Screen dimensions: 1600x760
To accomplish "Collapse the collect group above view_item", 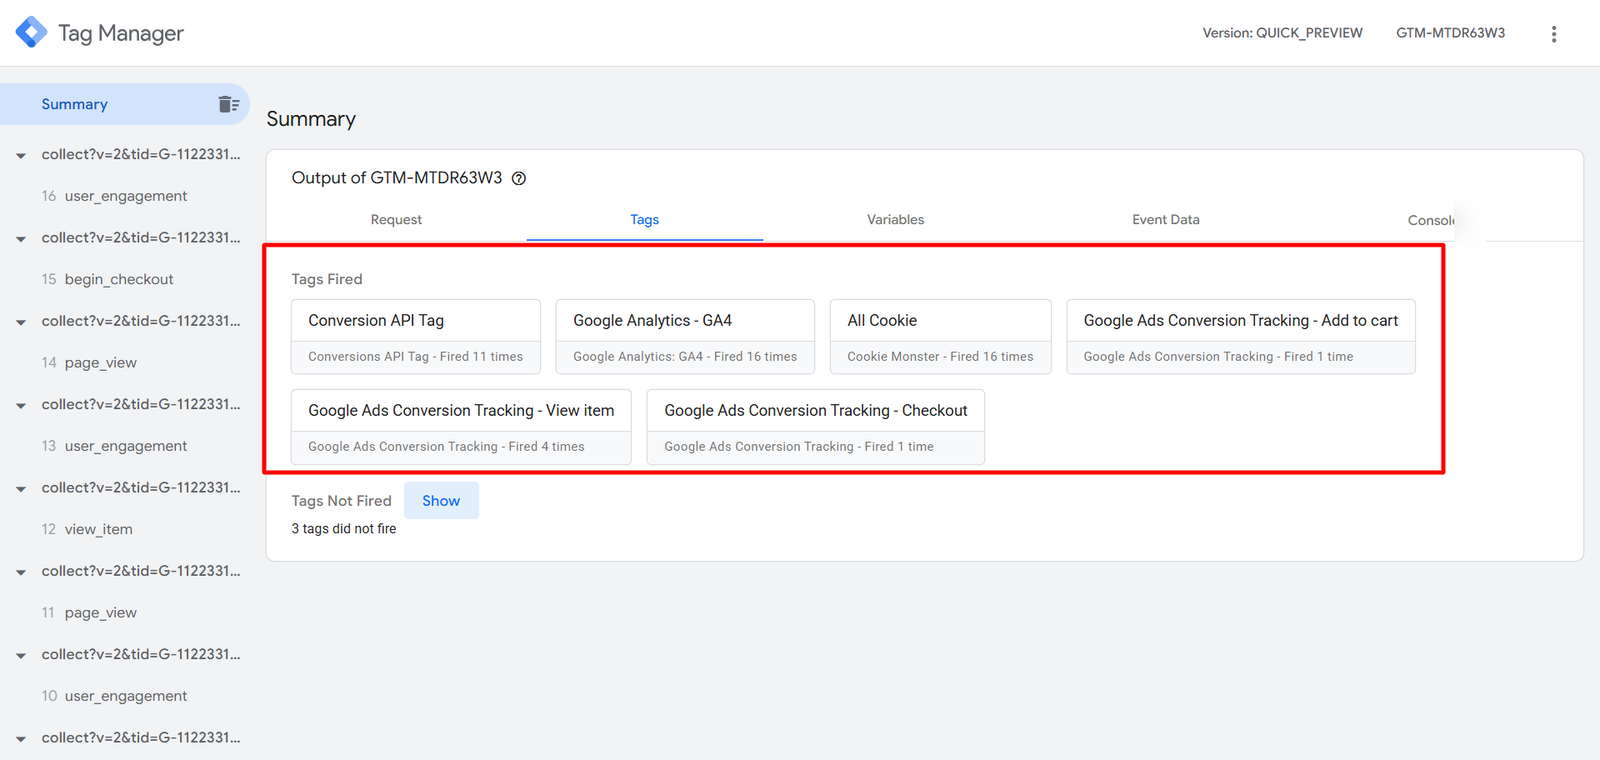I will coord(21,489).
